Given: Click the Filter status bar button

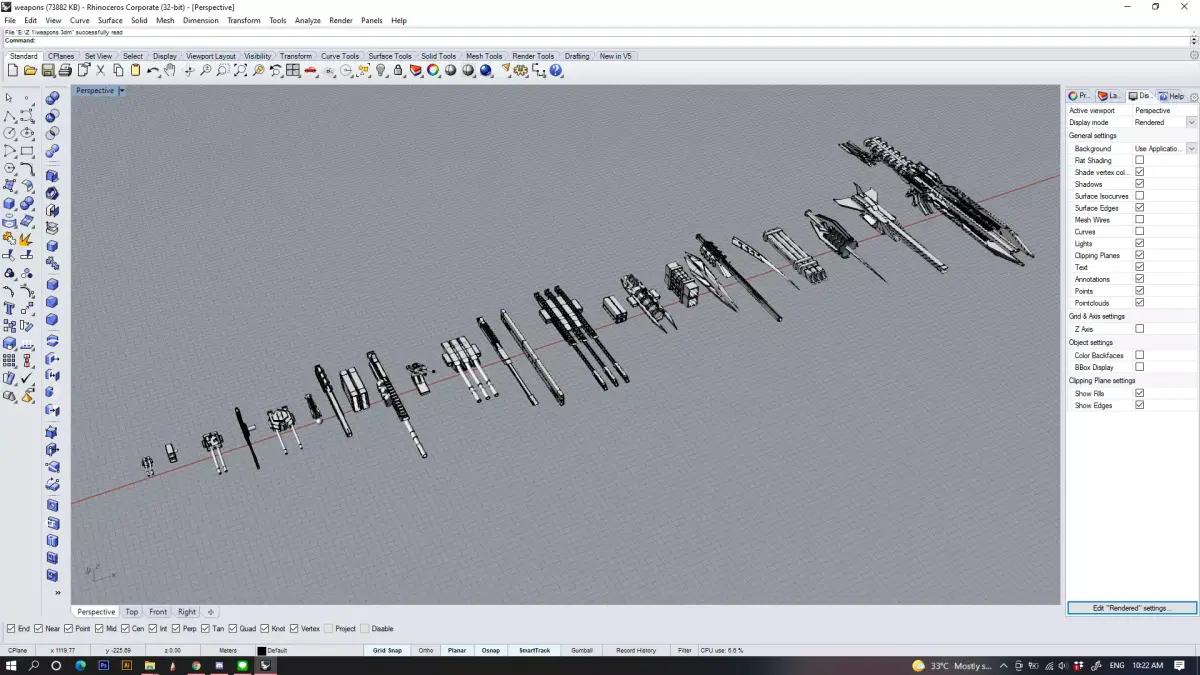Looking at the screenshot, I should [685, 650].
